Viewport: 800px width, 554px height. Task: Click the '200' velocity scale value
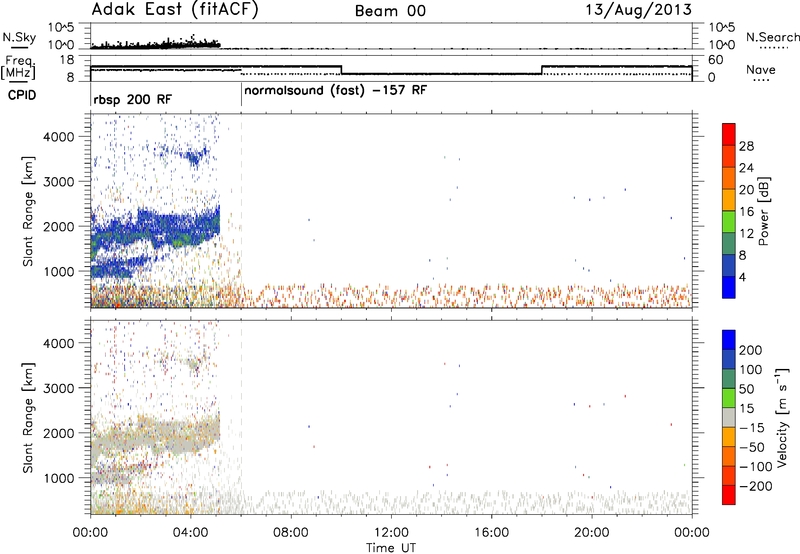tap(751, 350)
